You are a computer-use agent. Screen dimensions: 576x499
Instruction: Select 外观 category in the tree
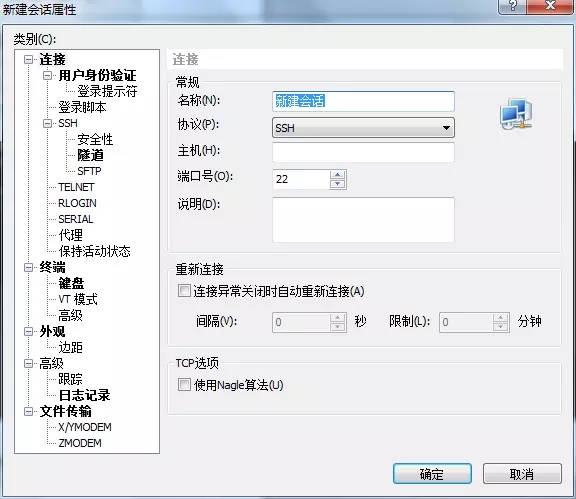52,331
